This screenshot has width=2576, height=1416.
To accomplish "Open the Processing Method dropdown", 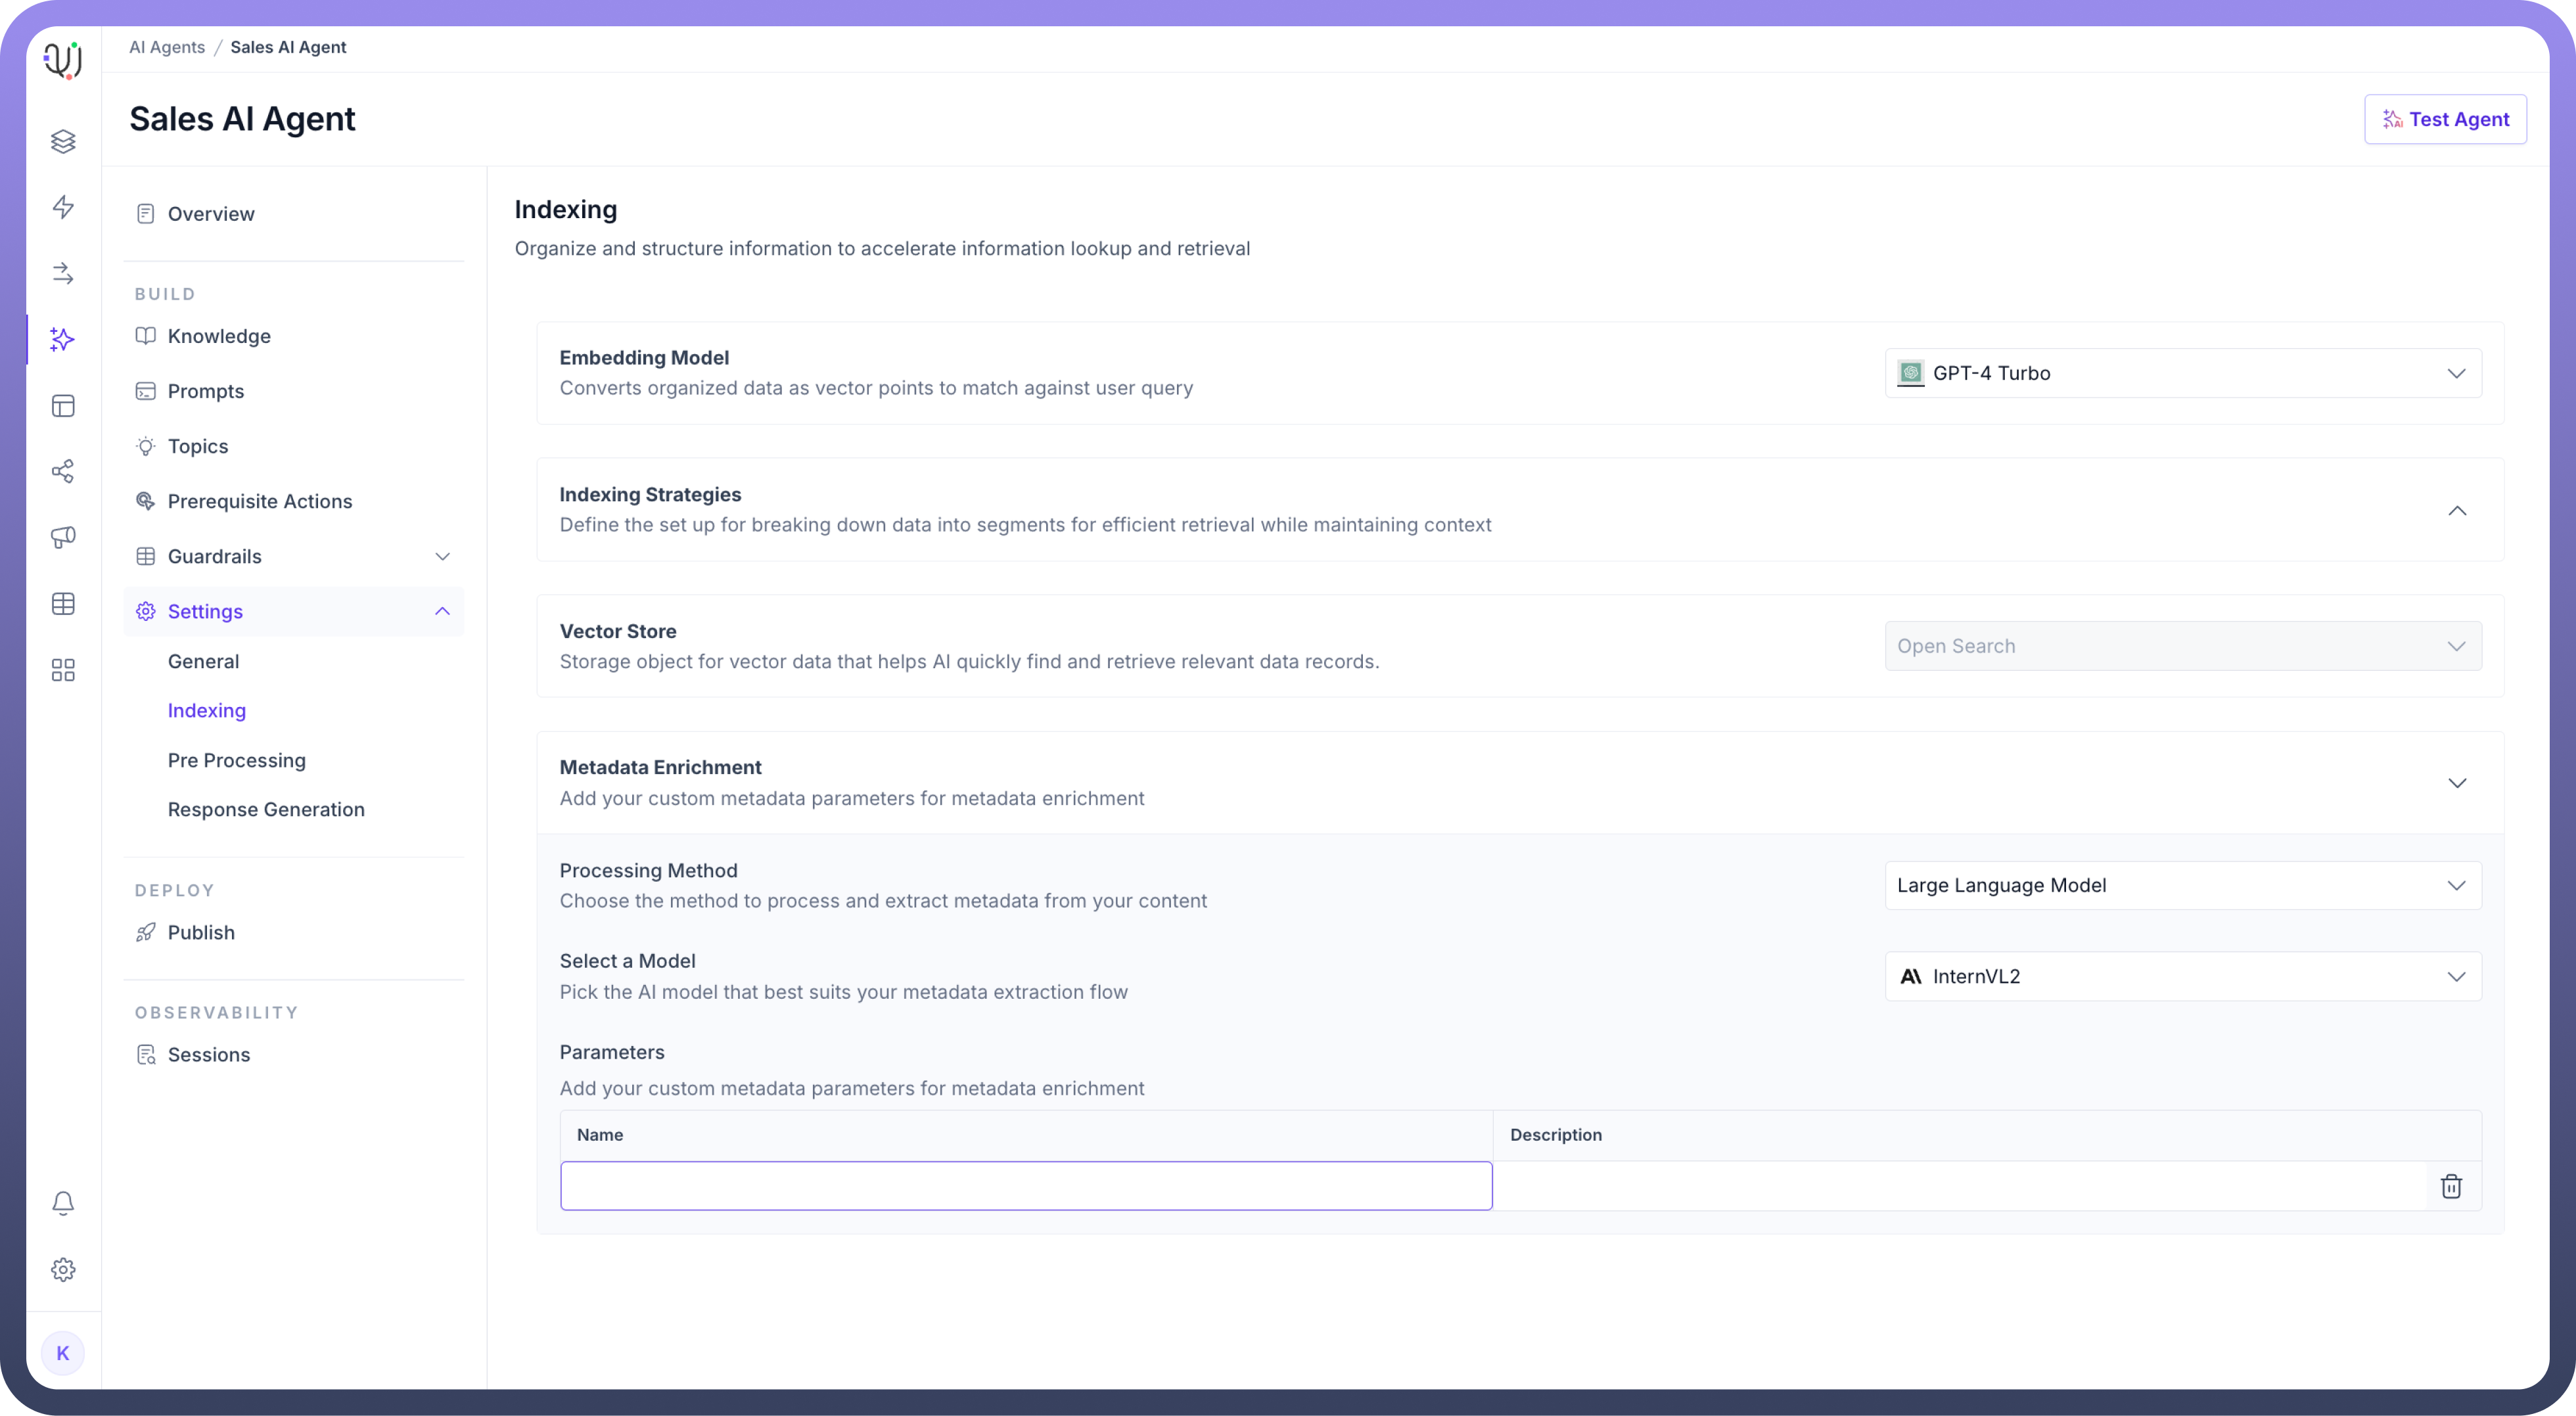I will (2182, 885).
